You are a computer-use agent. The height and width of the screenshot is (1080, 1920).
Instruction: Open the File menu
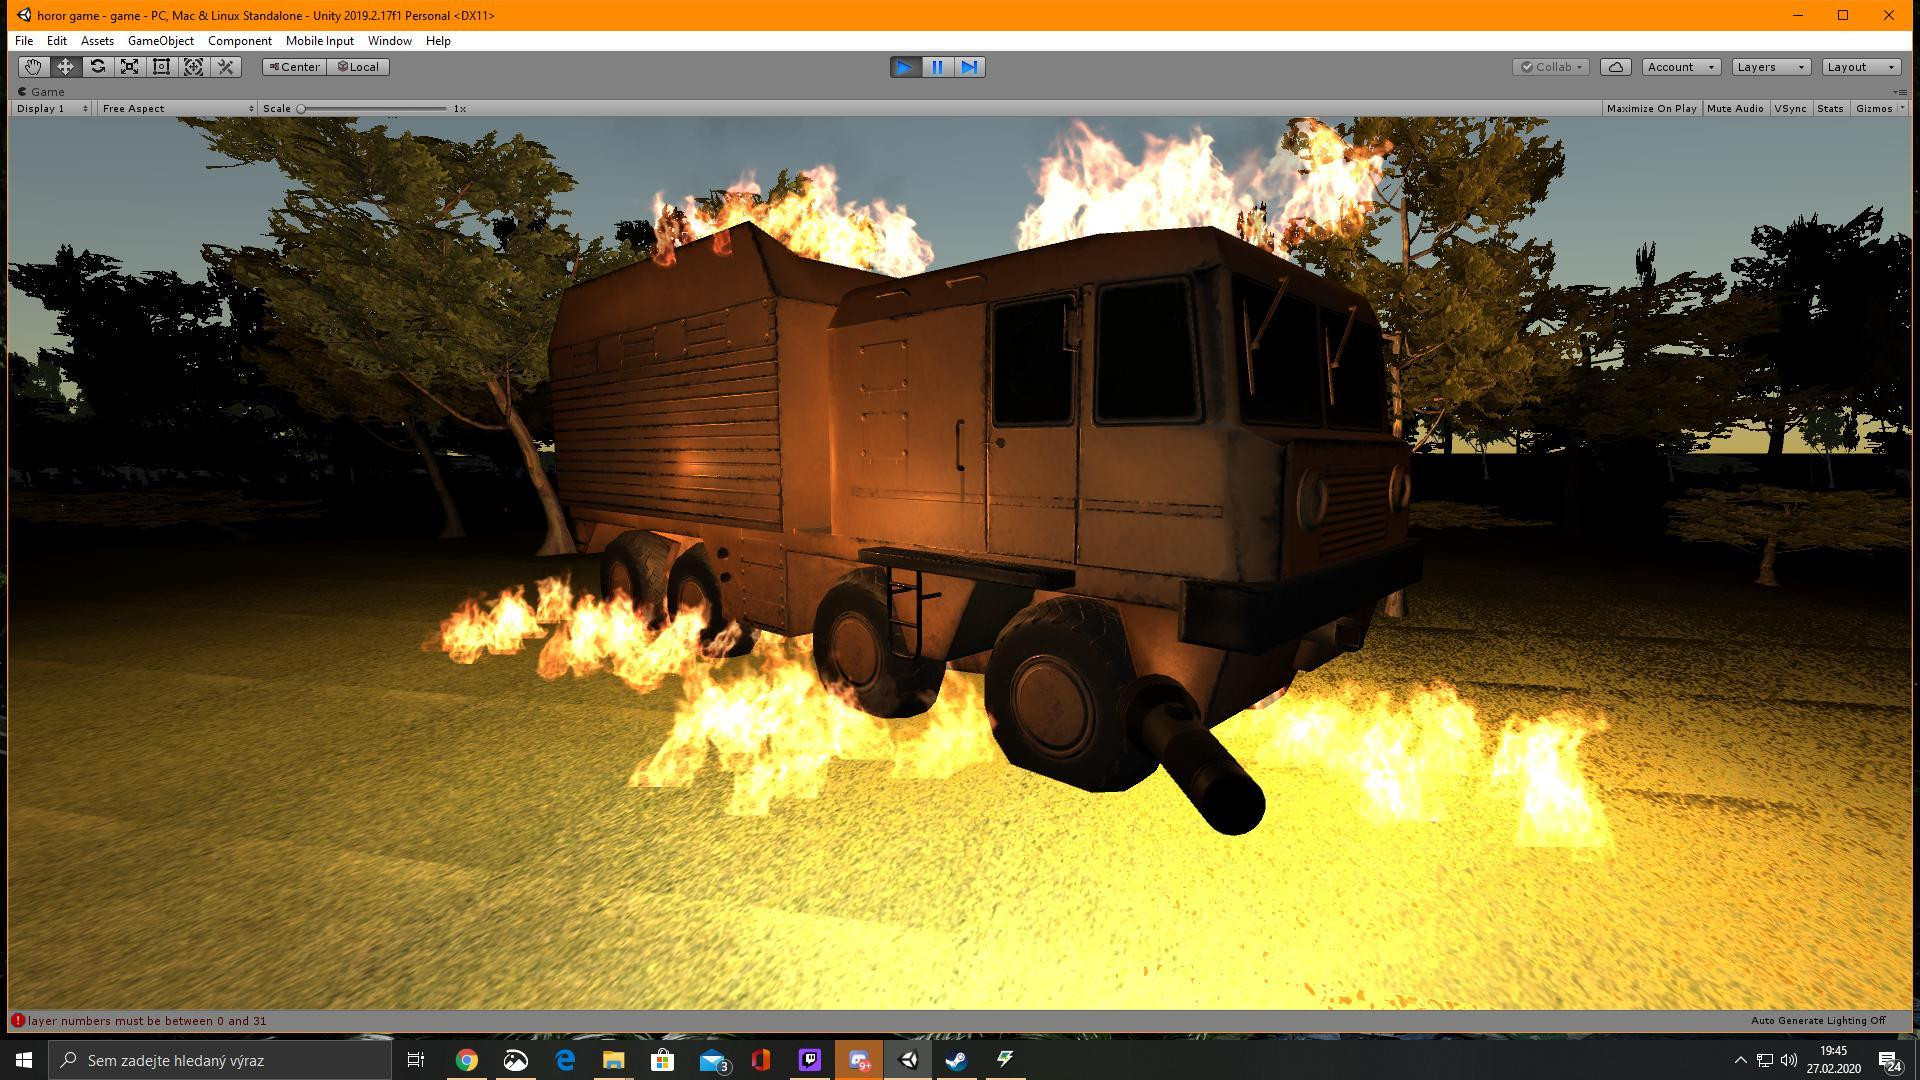(x=24, y=41)
